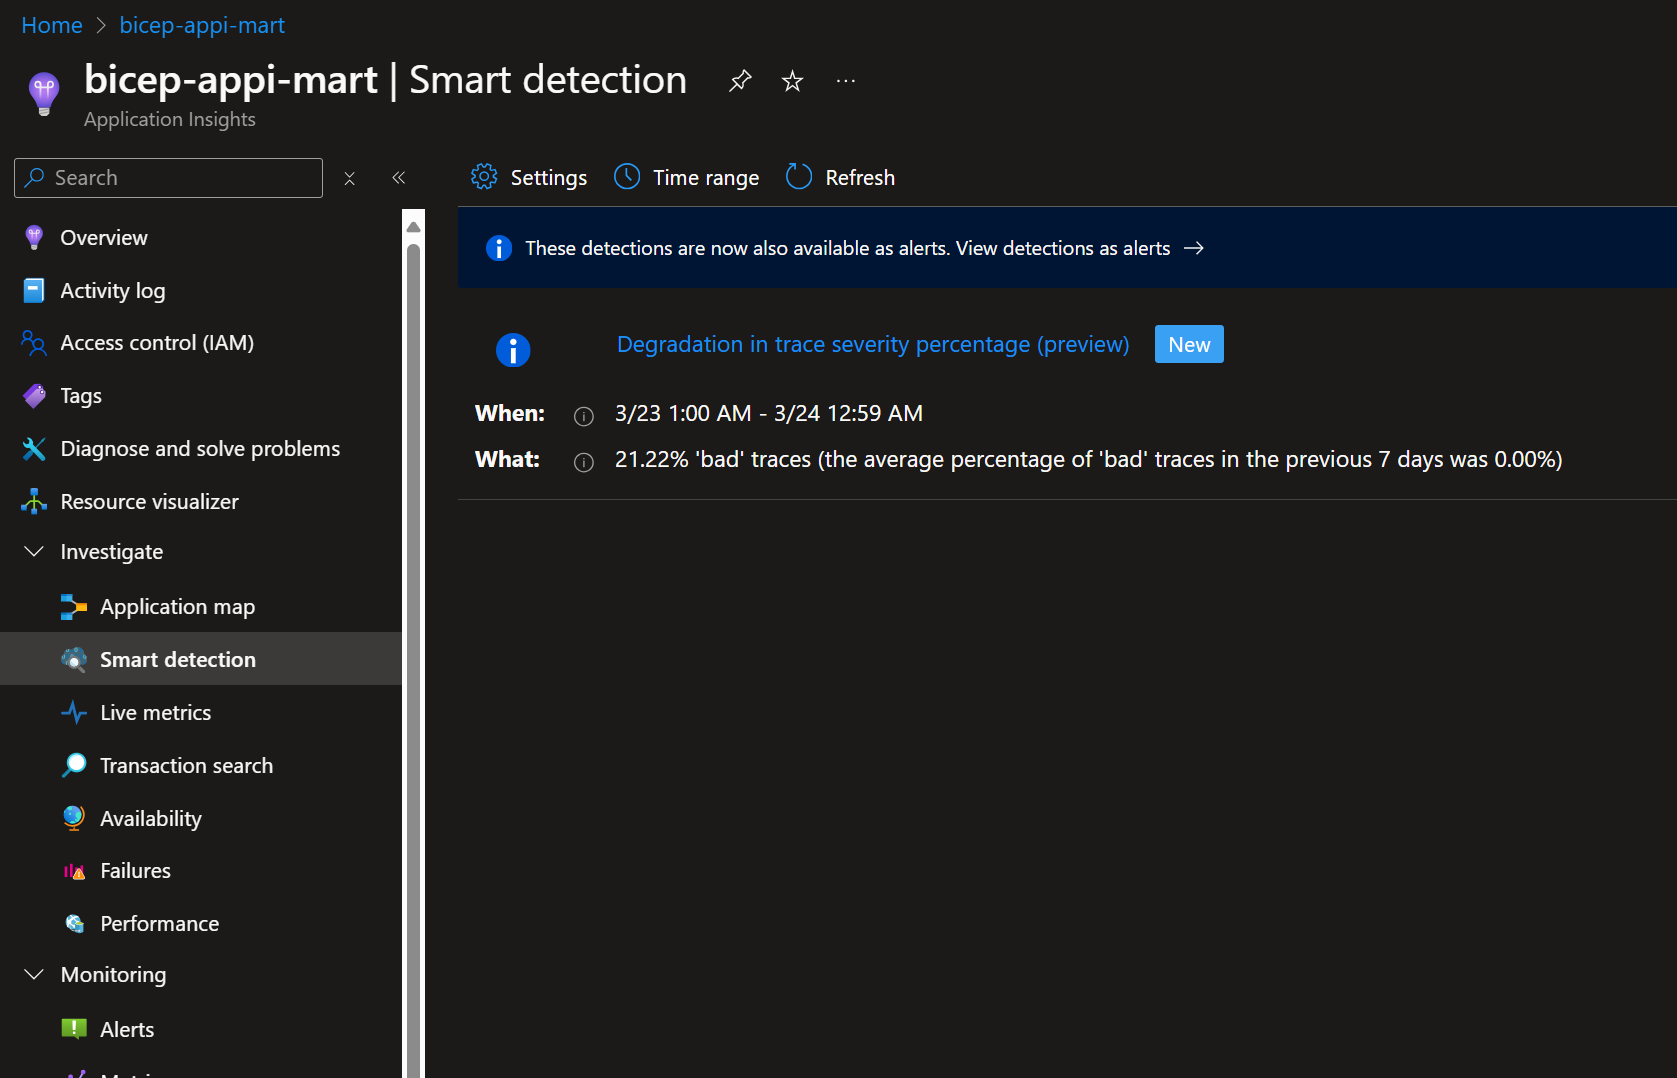Viewport: 1677px width, 1078px height.
Task: Click the Access control people icon
Action: 34,343
